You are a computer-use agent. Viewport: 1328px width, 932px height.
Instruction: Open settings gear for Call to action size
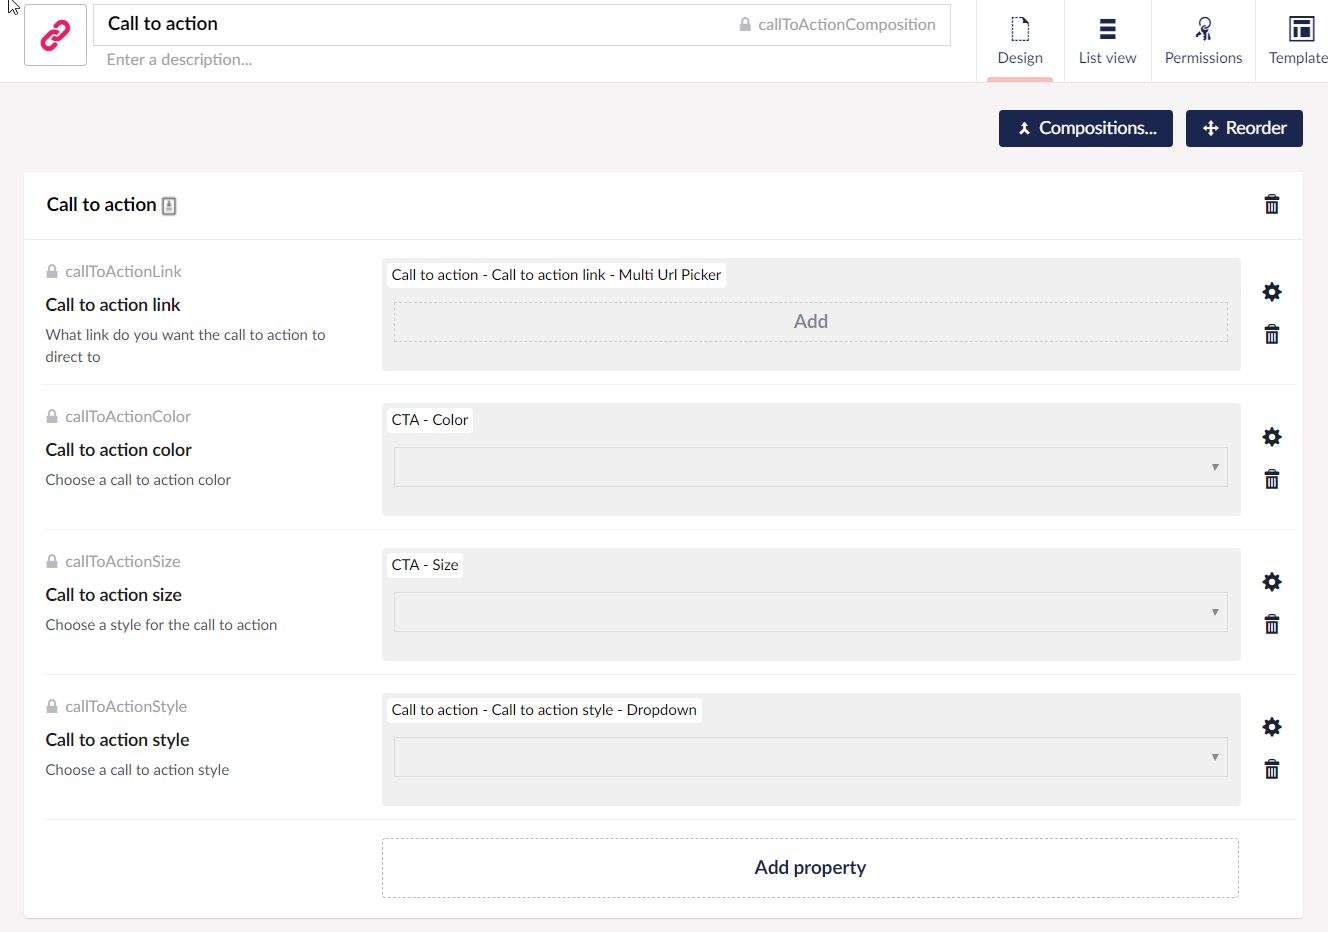click(x=1271, y=582)
